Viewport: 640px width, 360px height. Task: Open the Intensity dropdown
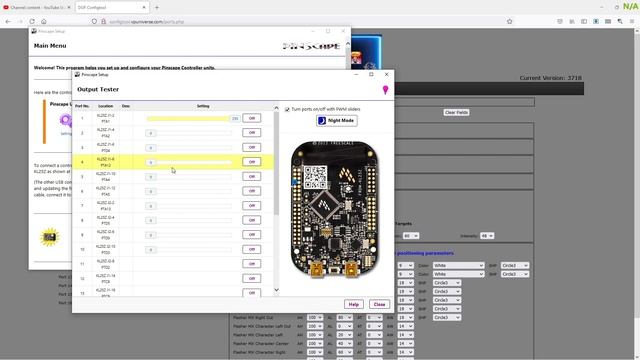(x=487, y=236)
